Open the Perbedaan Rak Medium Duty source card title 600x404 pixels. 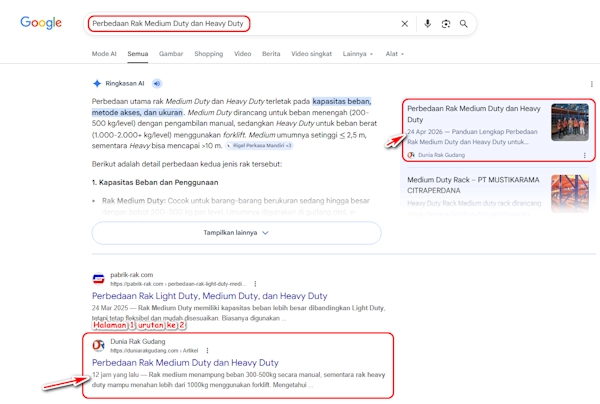[474, 114]
